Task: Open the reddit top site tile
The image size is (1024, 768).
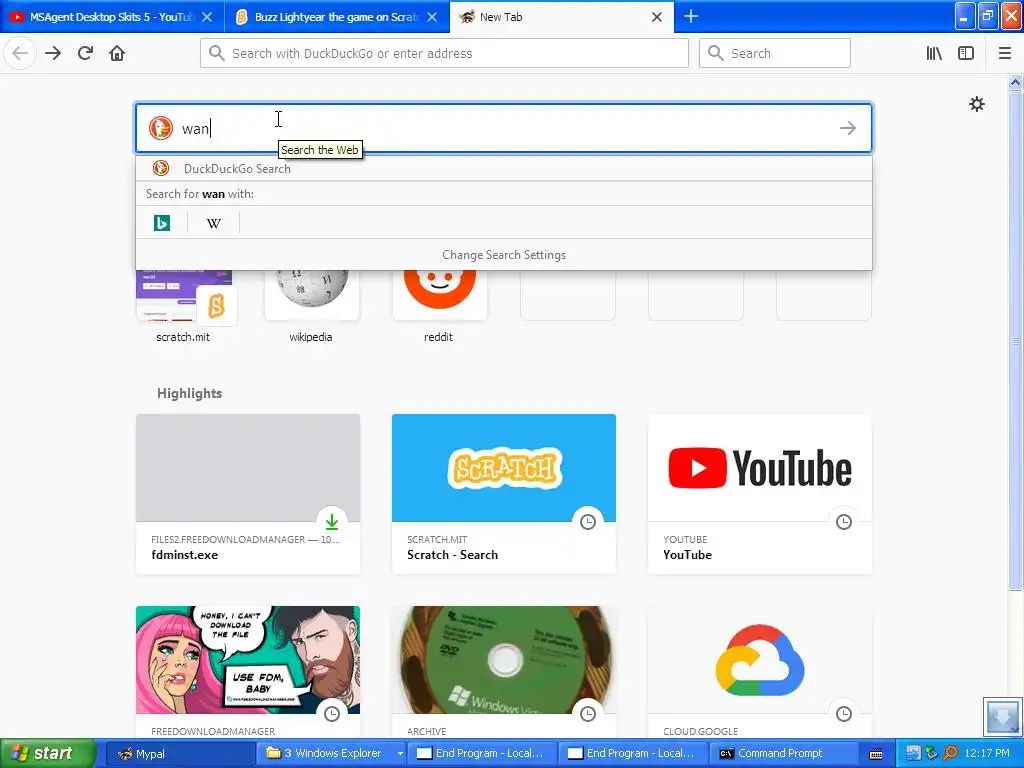Action: pos(439,307)
